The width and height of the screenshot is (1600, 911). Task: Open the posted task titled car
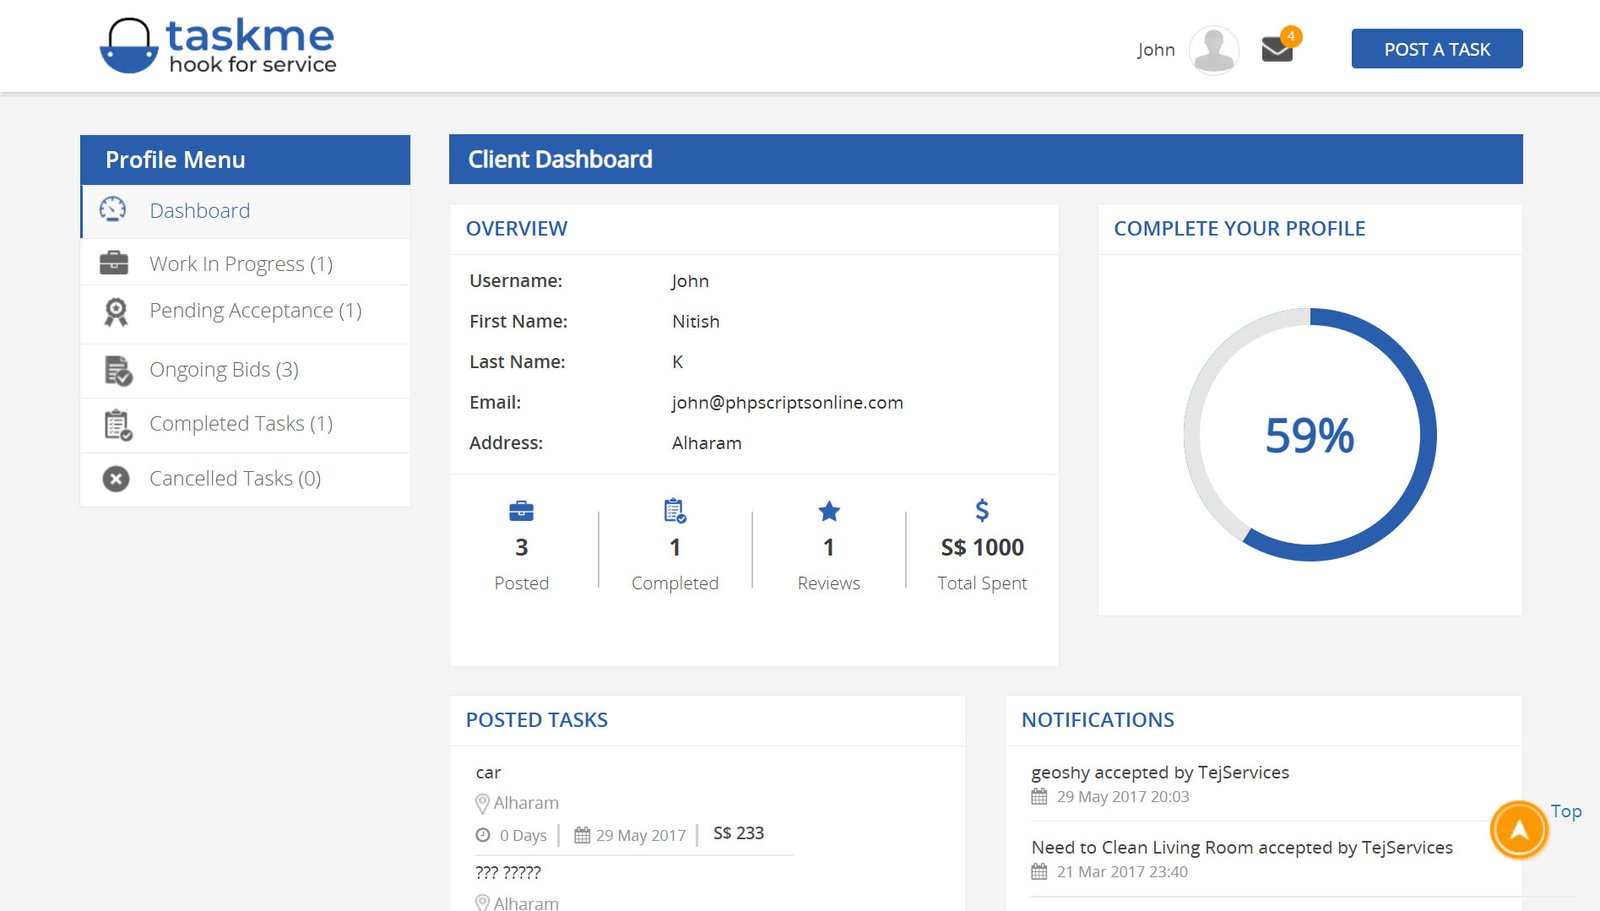coord(488,773)
